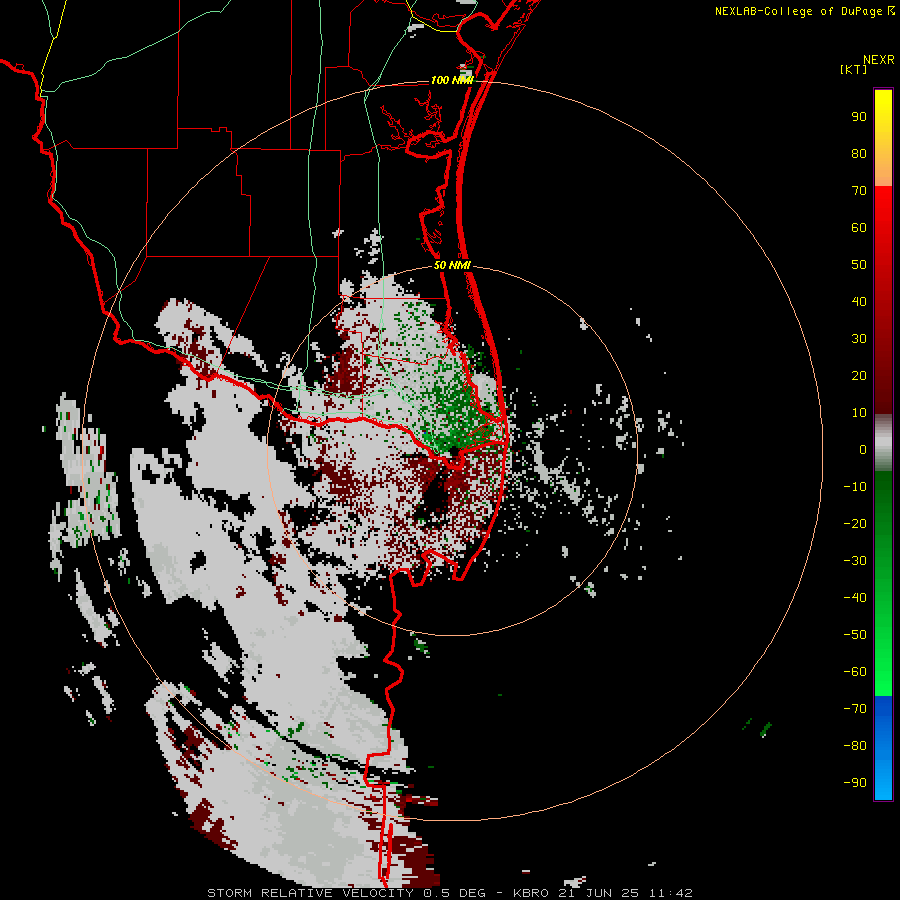The image size is (900, 900).
Task: Click the 80 value on velocity scale
Action: [x=859, y=154]
